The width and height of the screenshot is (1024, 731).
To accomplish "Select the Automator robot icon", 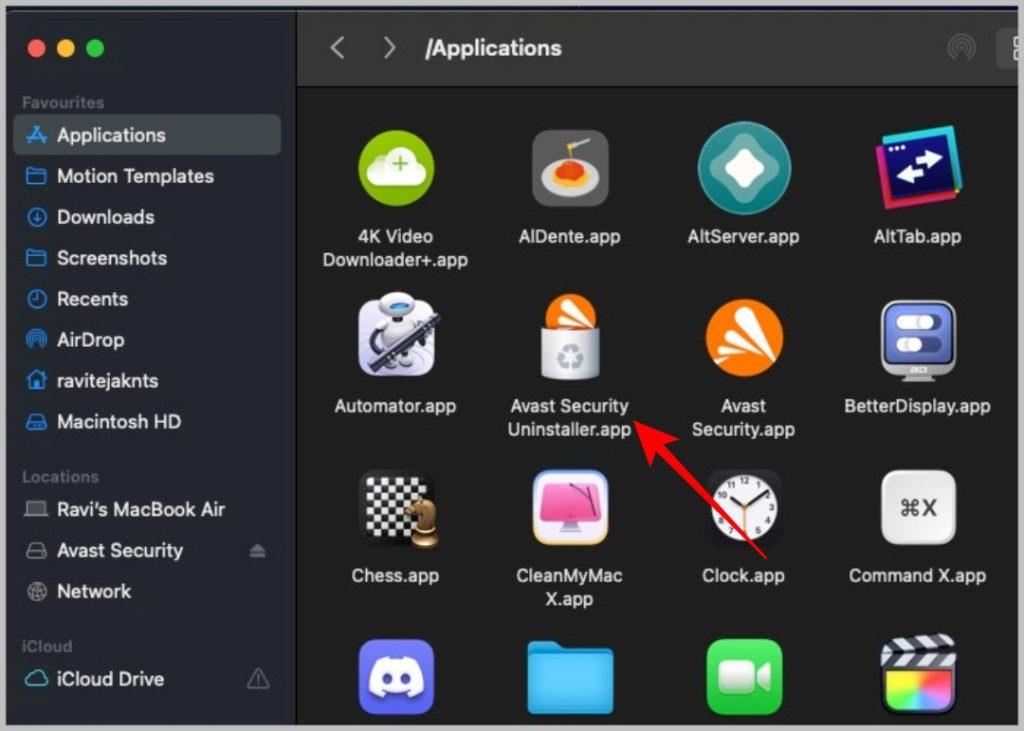I will click(x=398, y=335).
